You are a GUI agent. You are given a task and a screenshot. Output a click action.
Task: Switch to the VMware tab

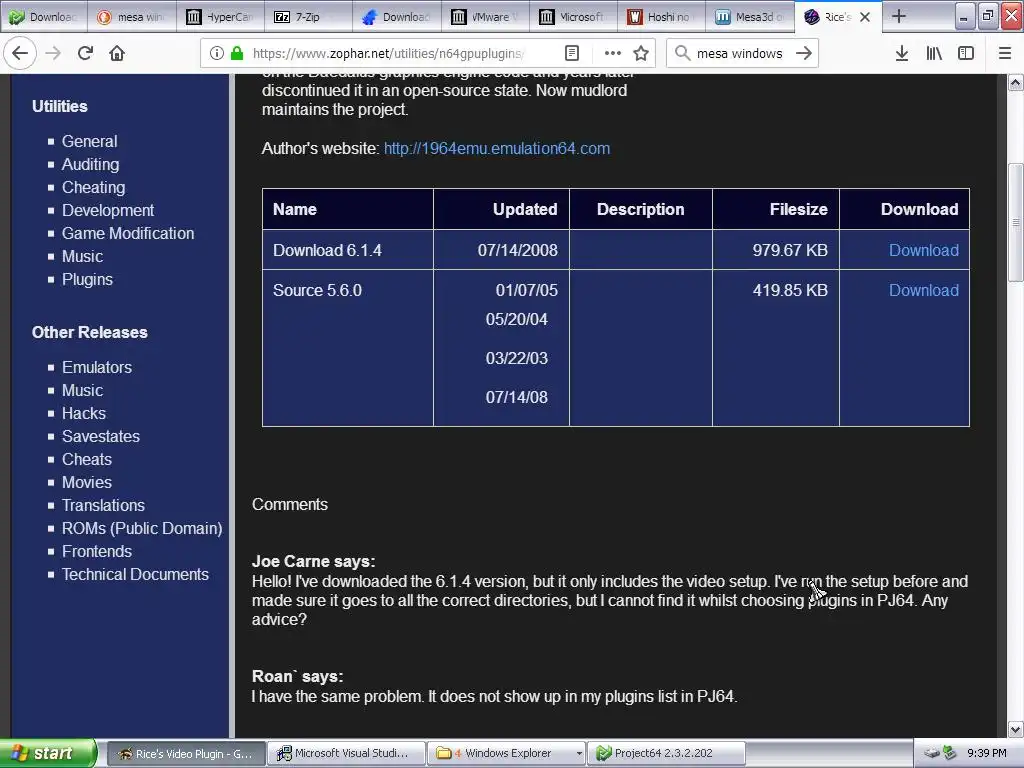click(485, 17)
